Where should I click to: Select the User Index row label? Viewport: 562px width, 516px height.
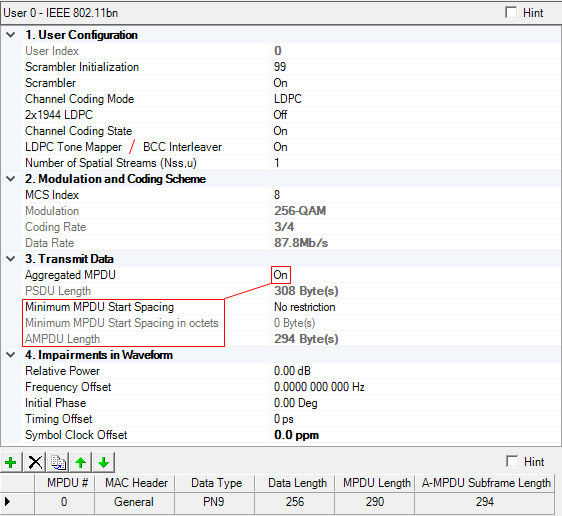(x=52, y=51)
